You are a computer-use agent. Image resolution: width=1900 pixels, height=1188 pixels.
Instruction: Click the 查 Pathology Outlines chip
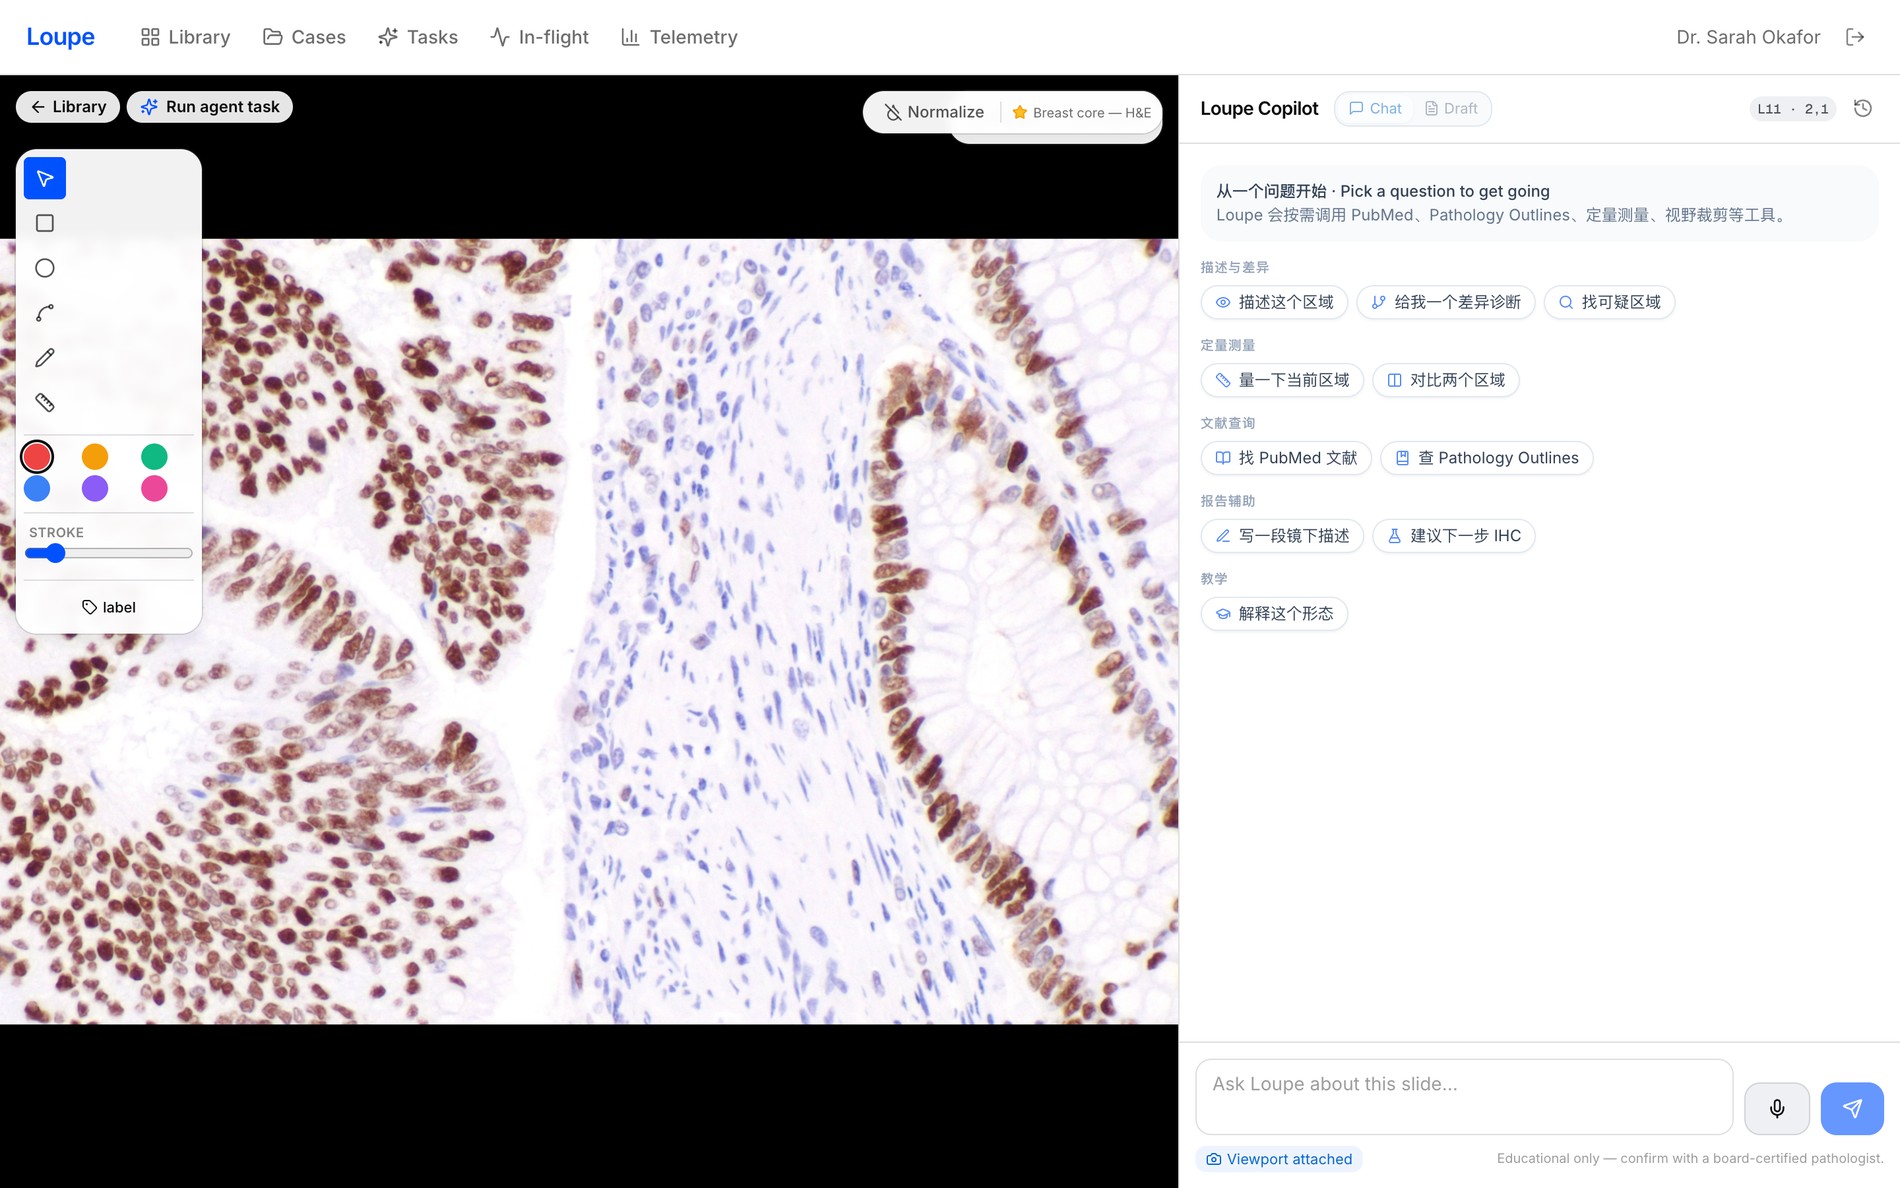(1487, 458)
